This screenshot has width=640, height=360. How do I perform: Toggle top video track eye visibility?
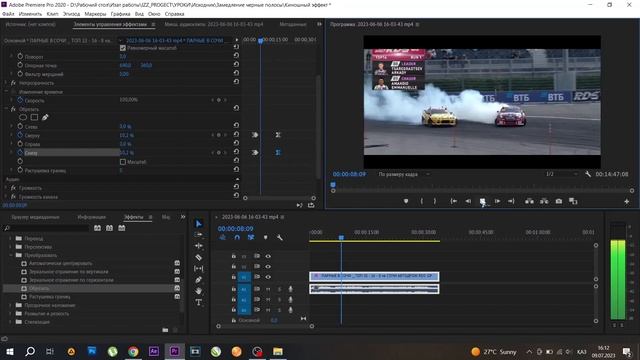pyautogui.click(x=268, y=256)
